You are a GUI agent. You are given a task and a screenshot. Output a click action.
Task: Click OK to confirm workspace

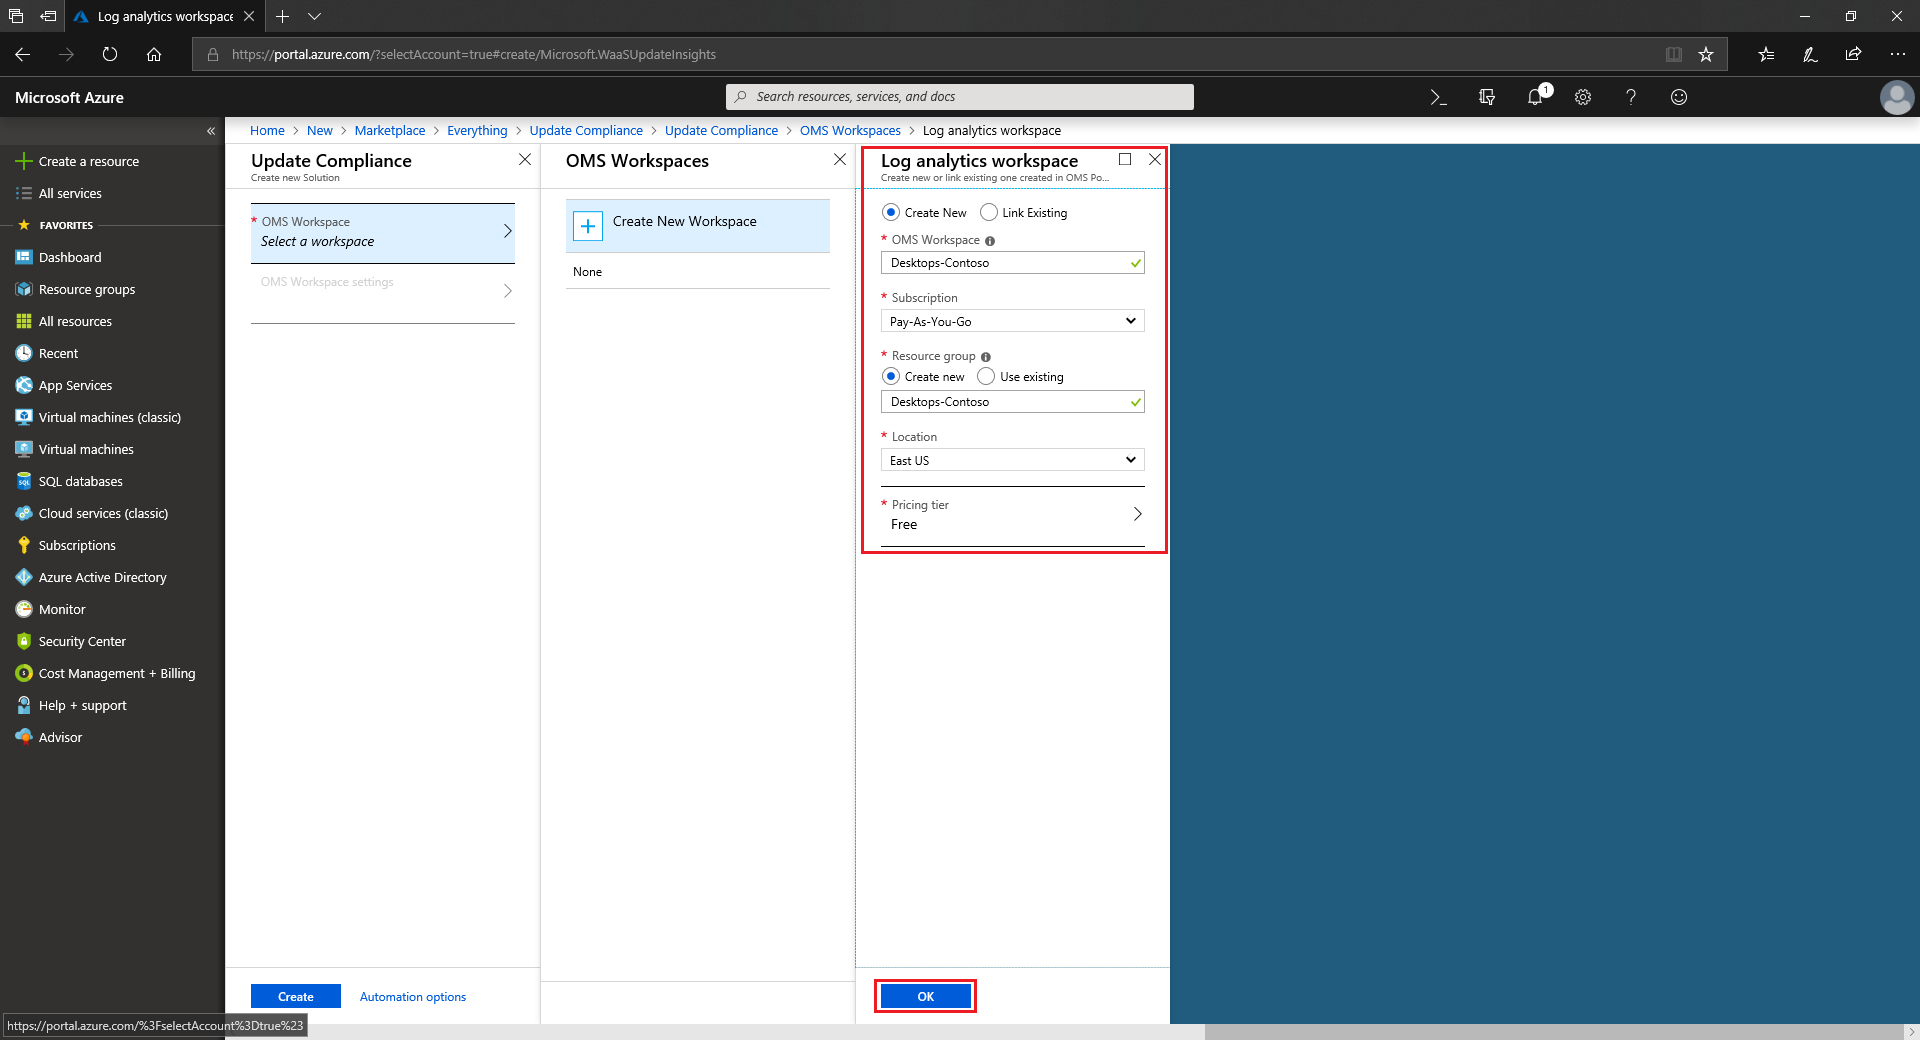pyautogui.click(x=925, y=996)
